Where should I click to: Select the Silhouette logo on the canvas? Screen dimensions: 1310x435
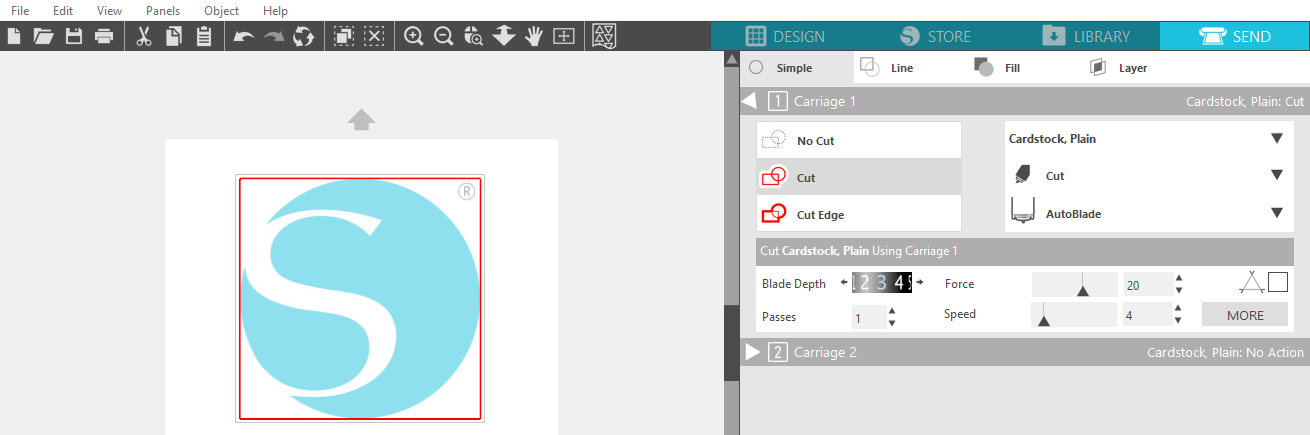pos(360,300)
